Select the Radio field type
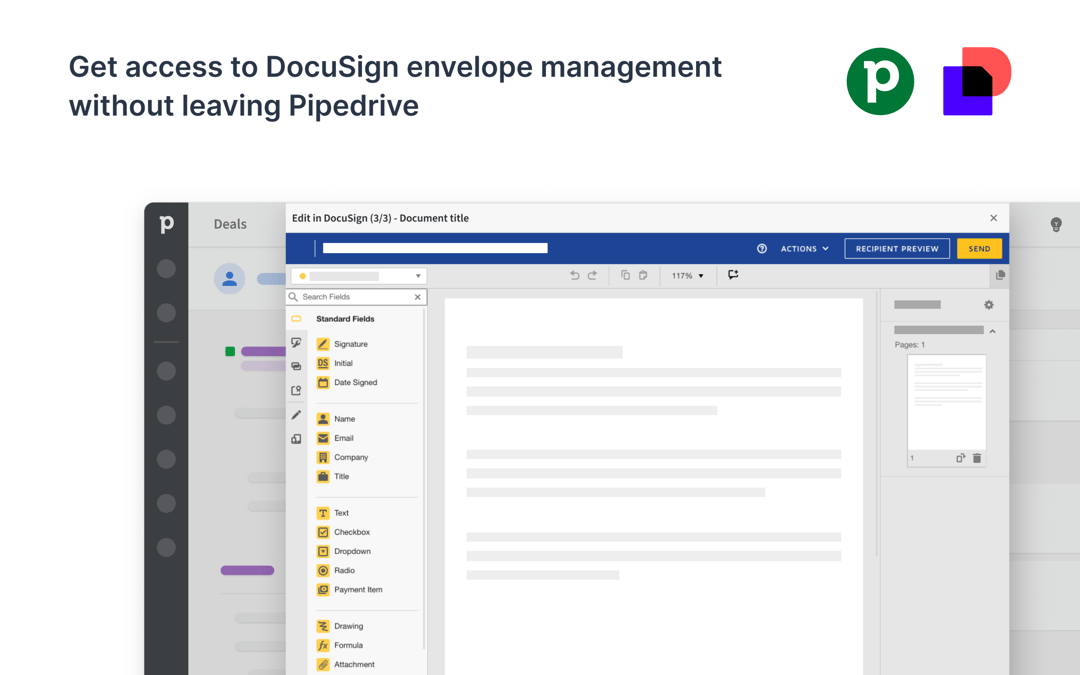 341,570
